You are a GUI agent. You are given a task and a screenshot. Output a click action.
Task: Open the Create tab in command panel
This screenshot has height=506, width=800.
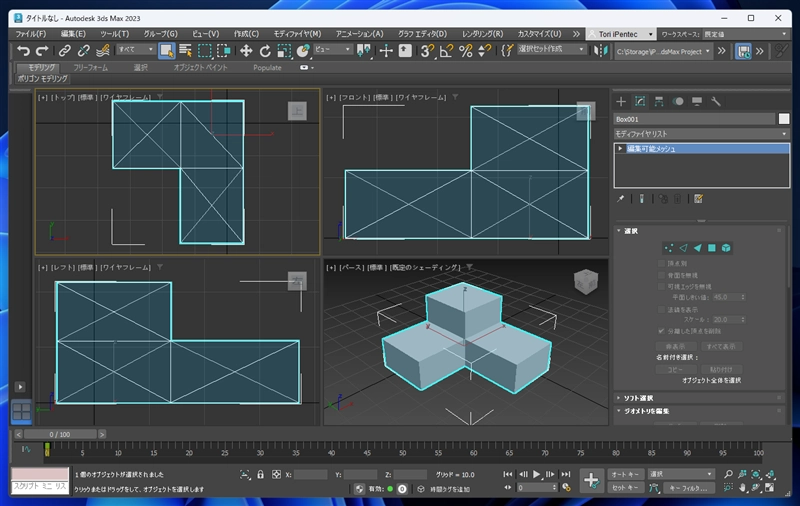621,101
